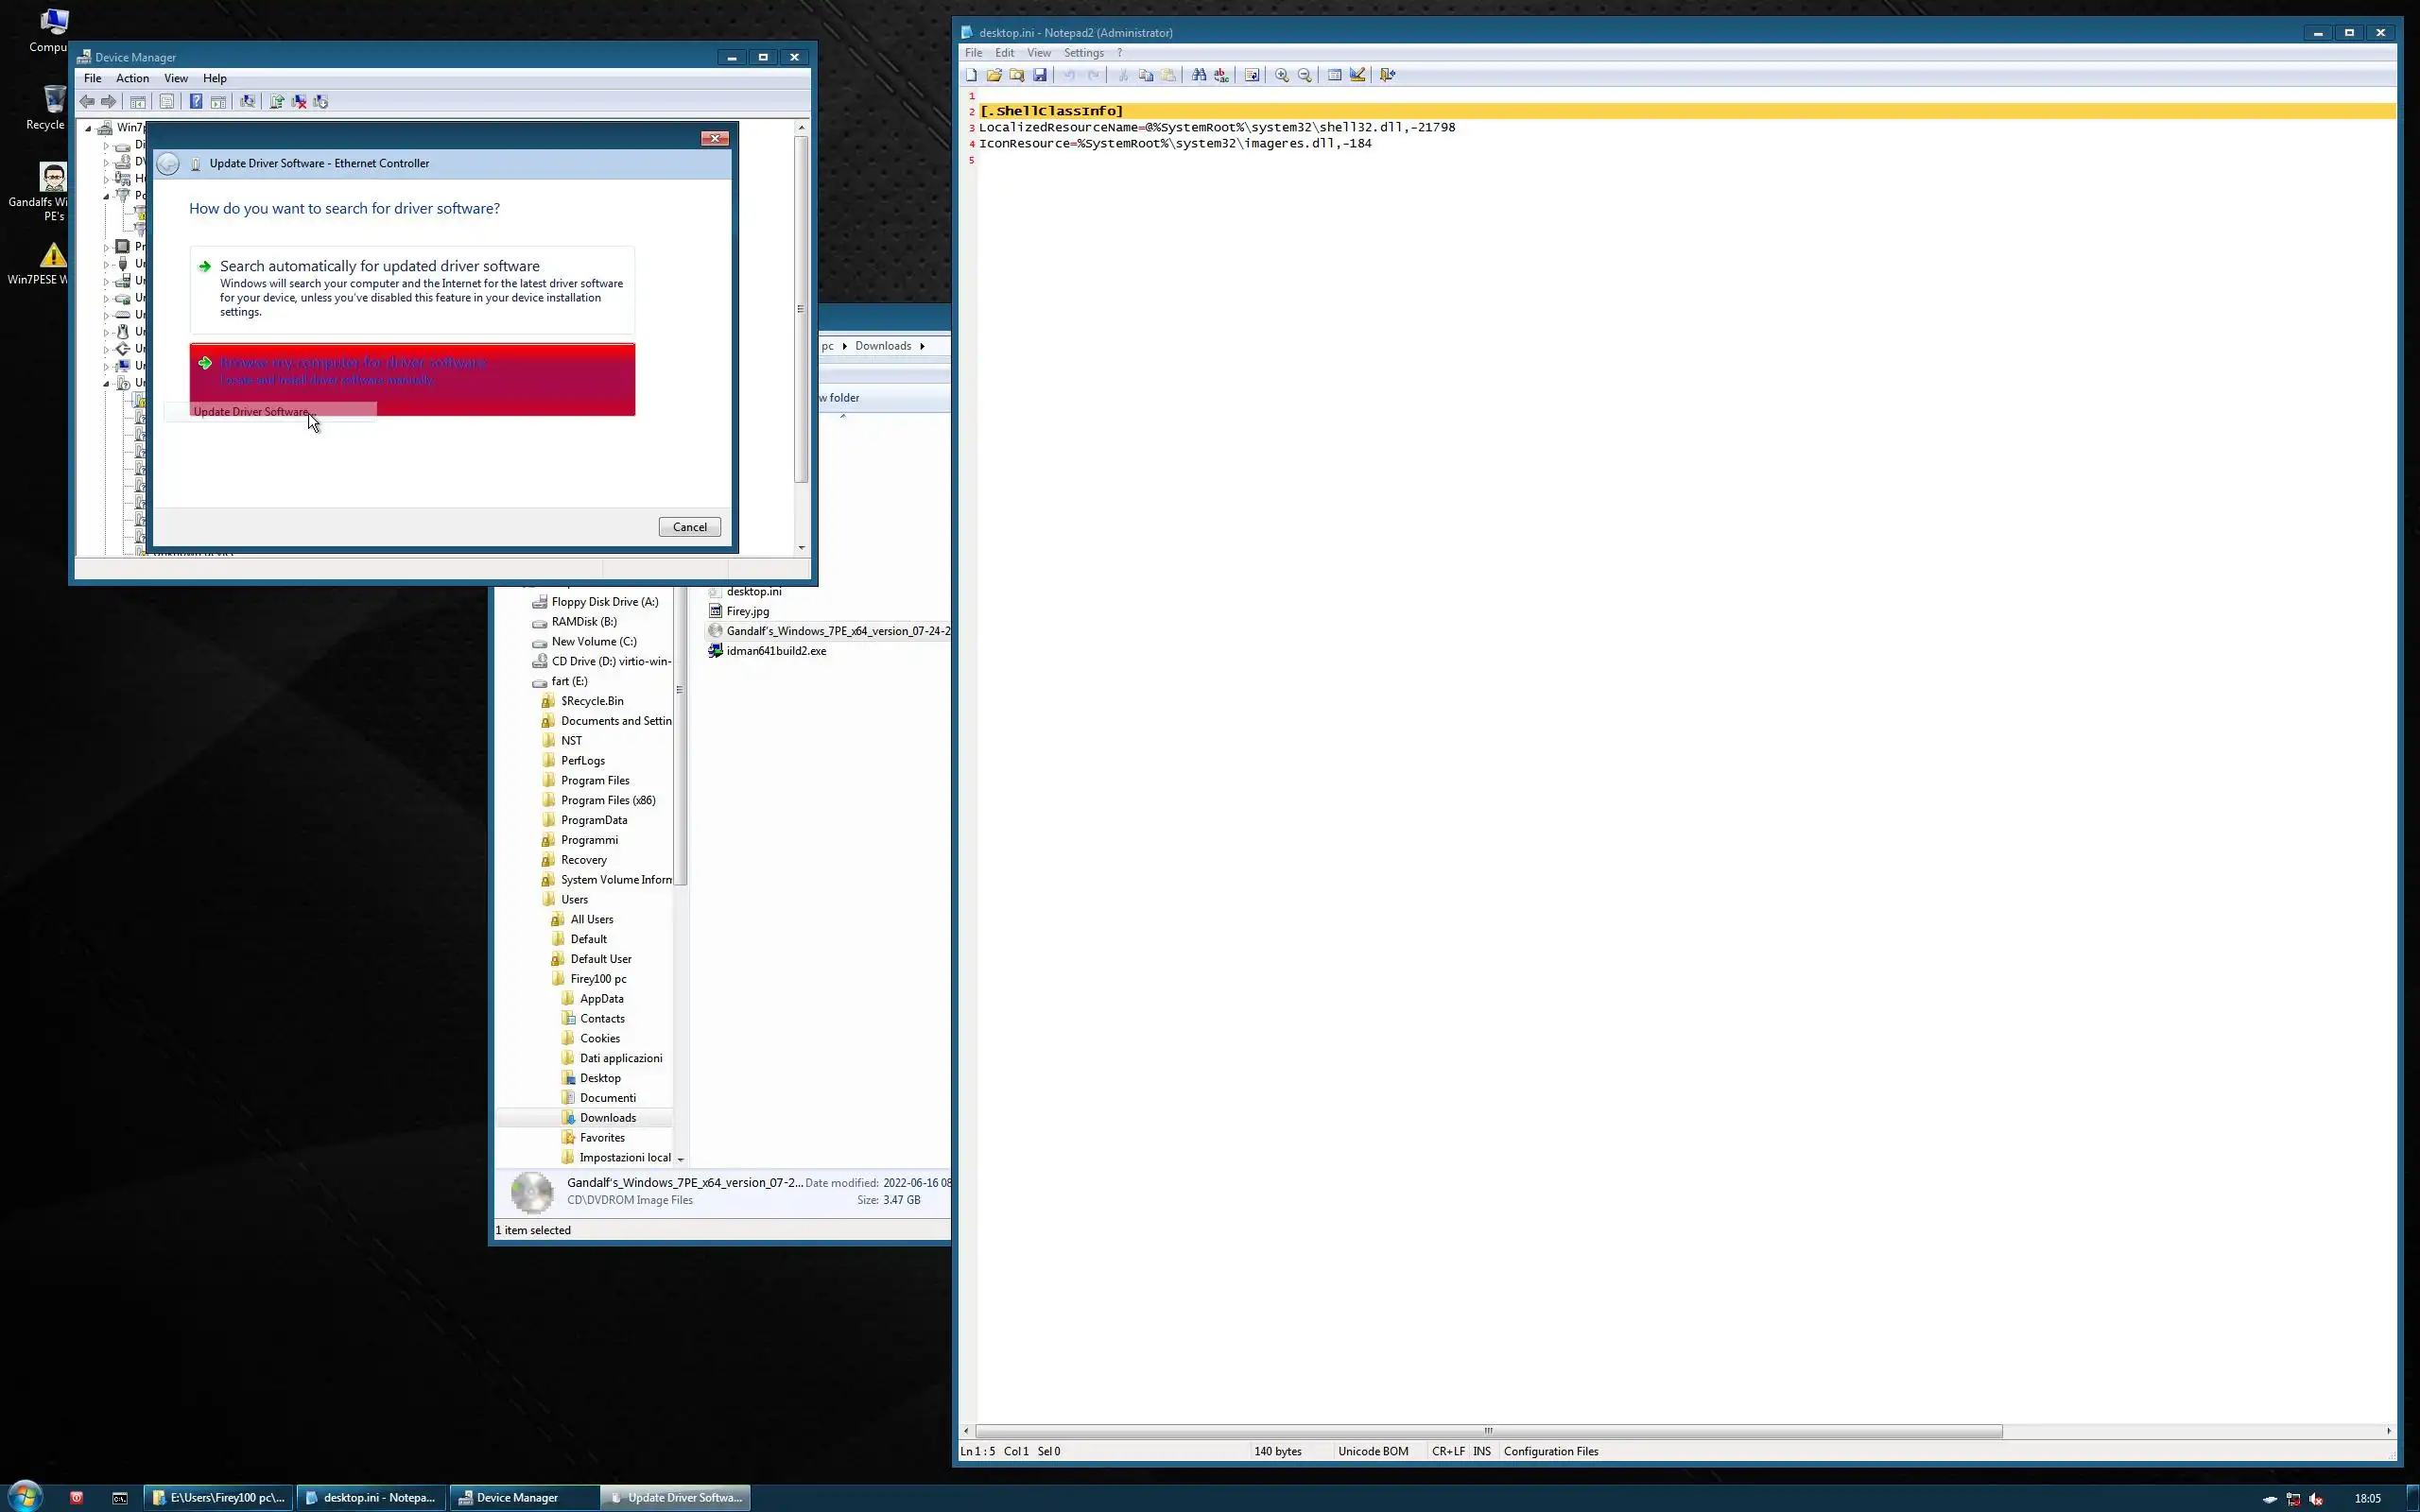Open the Settings menu in Notepad2

pyautogui.click(x=1083, y=53)
